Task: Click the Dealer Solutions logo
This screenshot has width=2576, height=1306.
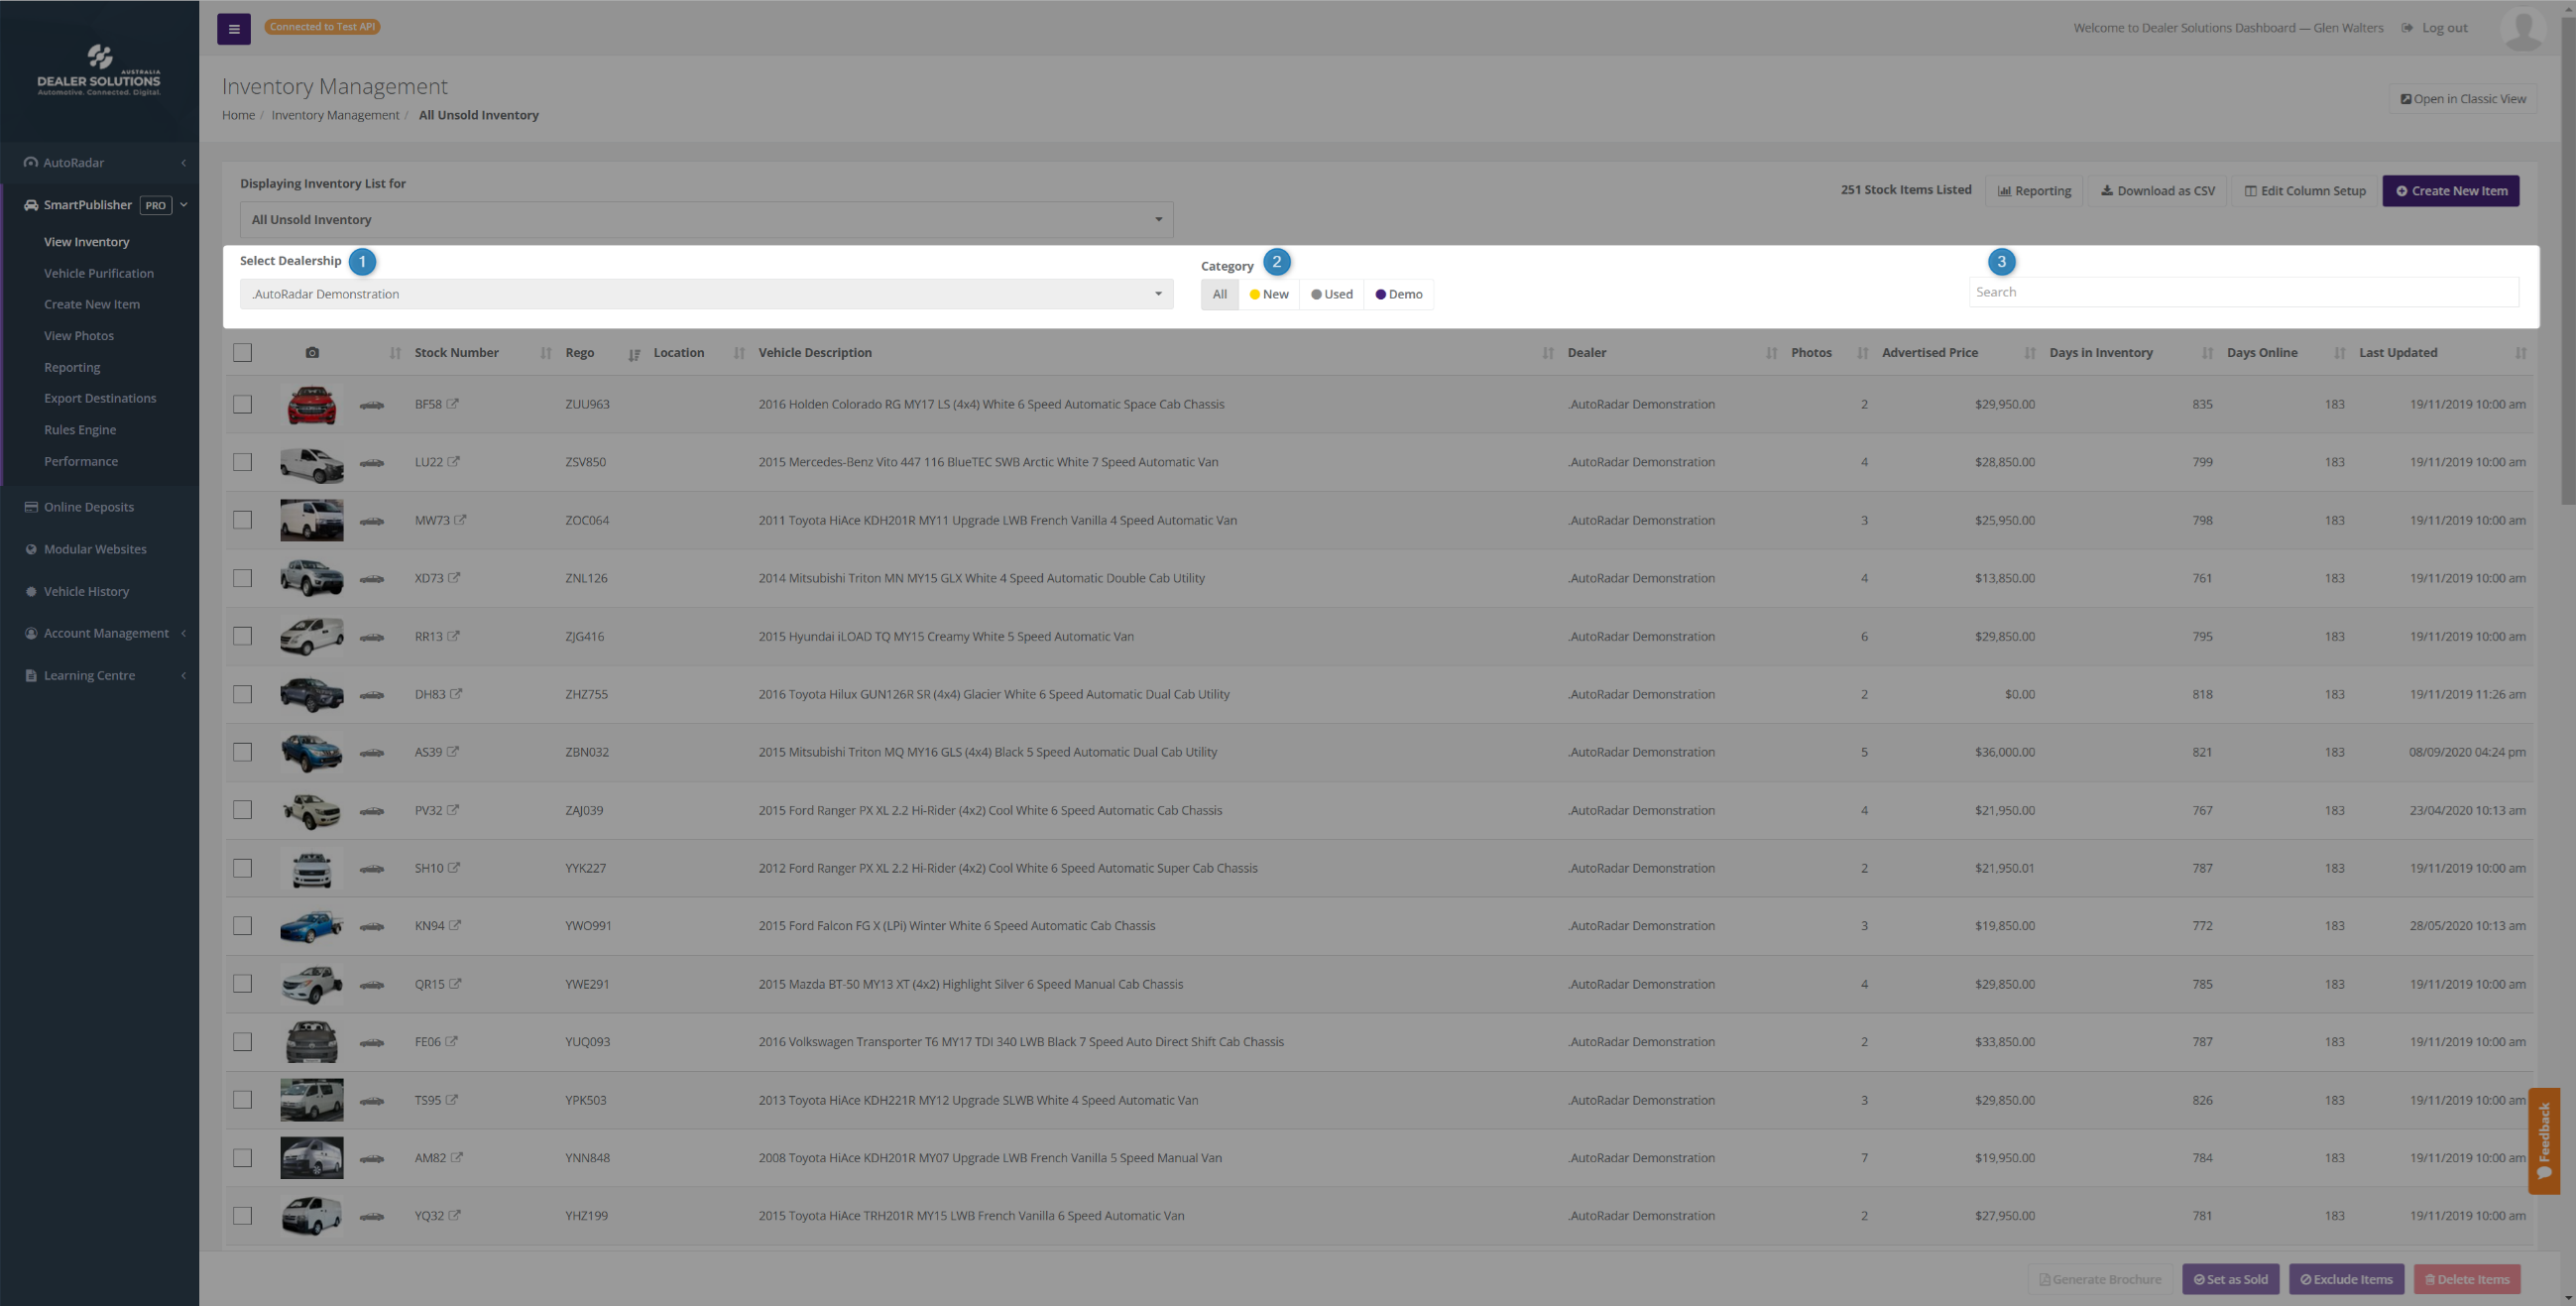Action: 99,70
